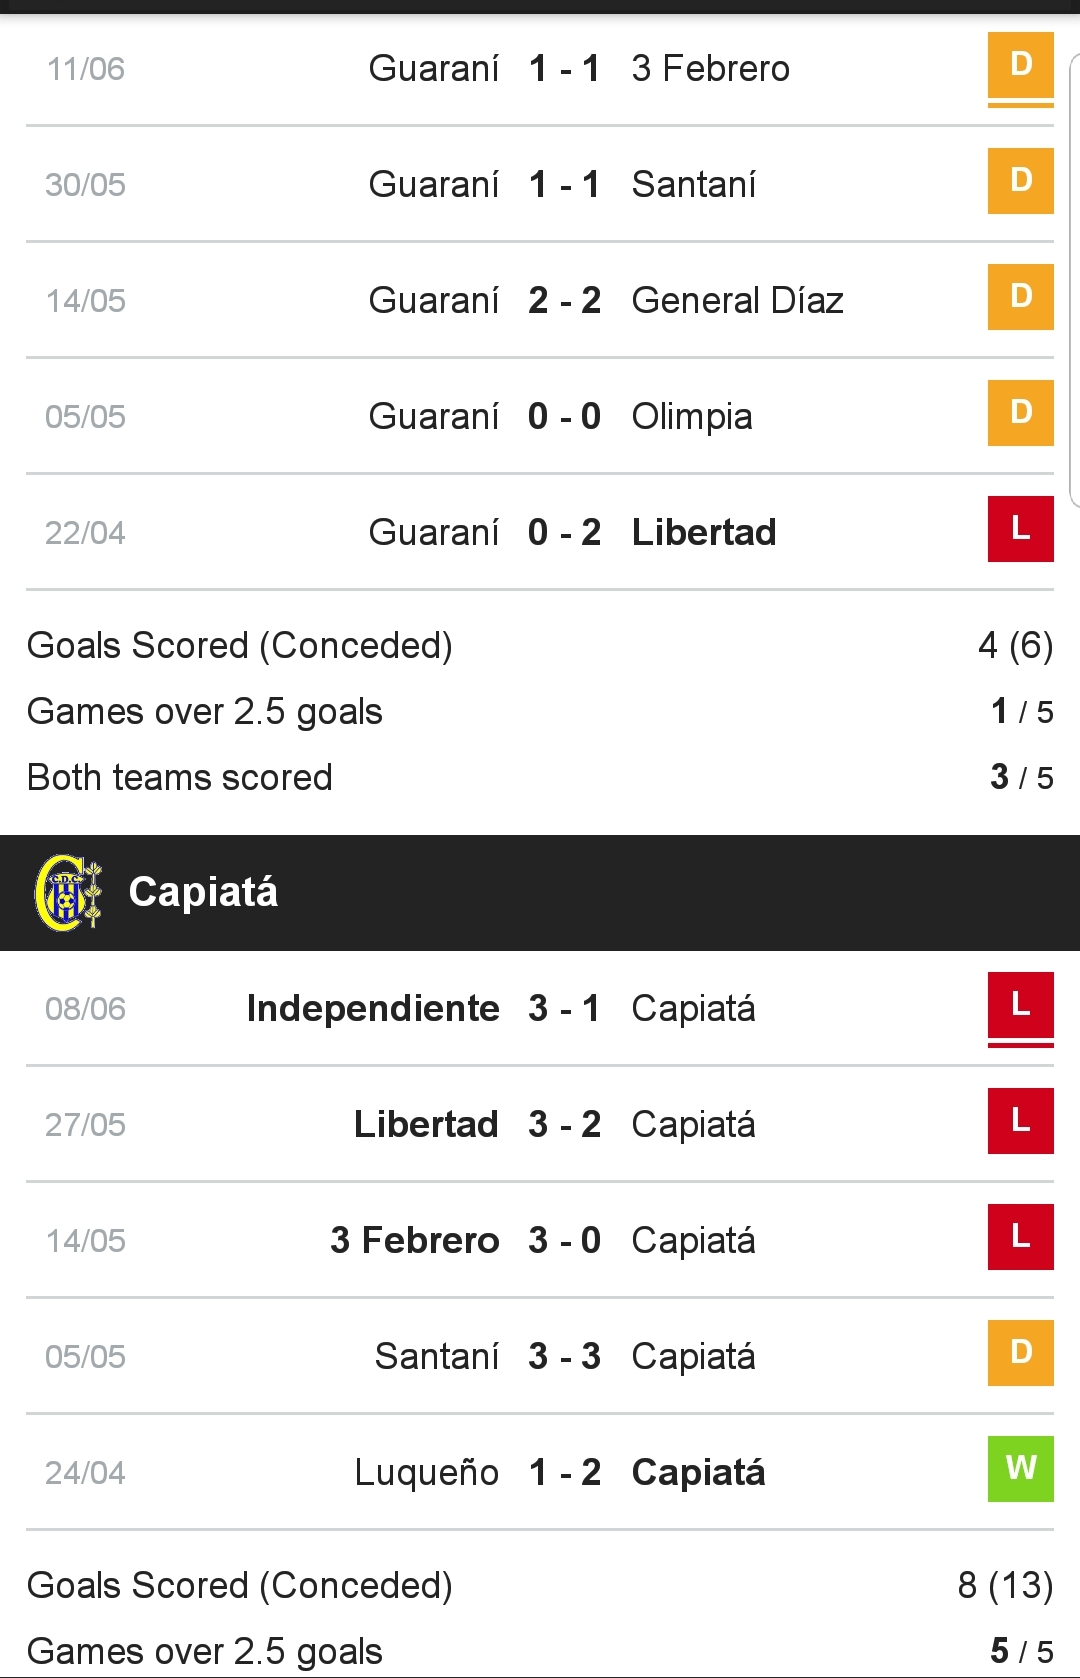Tap the green win badge for Luqueño match
Screen dimensions: 1080x1678
tap(1020, 1469)
